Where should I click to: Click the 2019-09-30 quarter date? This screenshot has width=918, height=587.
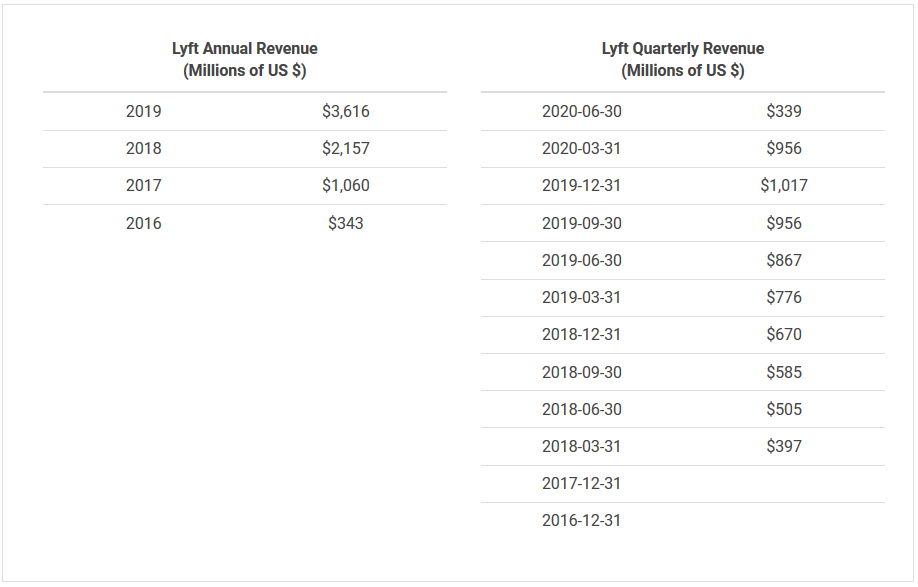pyautogui.click(x=581, y=223)
